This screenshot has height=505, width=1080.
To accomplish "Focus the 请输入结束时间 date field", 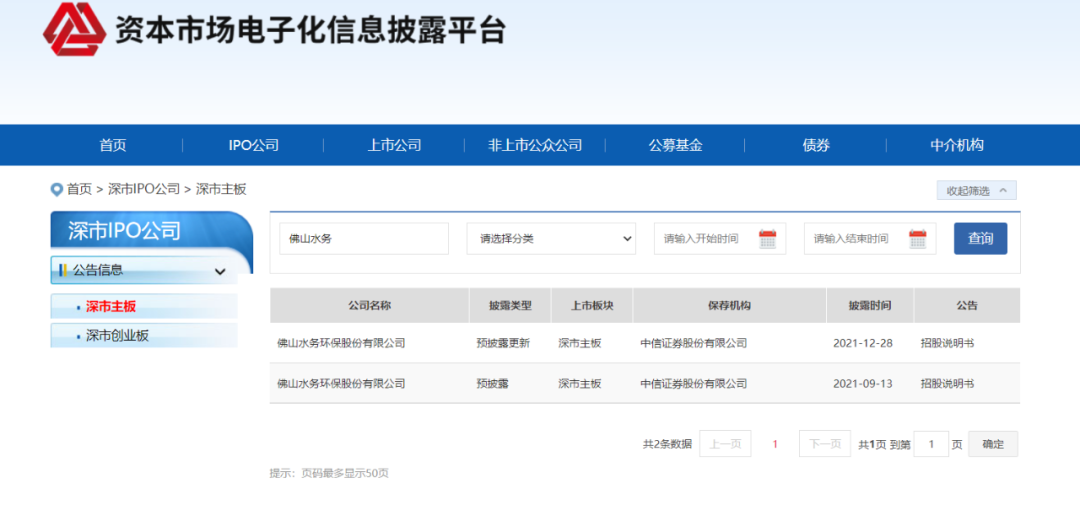I will 870,238.
